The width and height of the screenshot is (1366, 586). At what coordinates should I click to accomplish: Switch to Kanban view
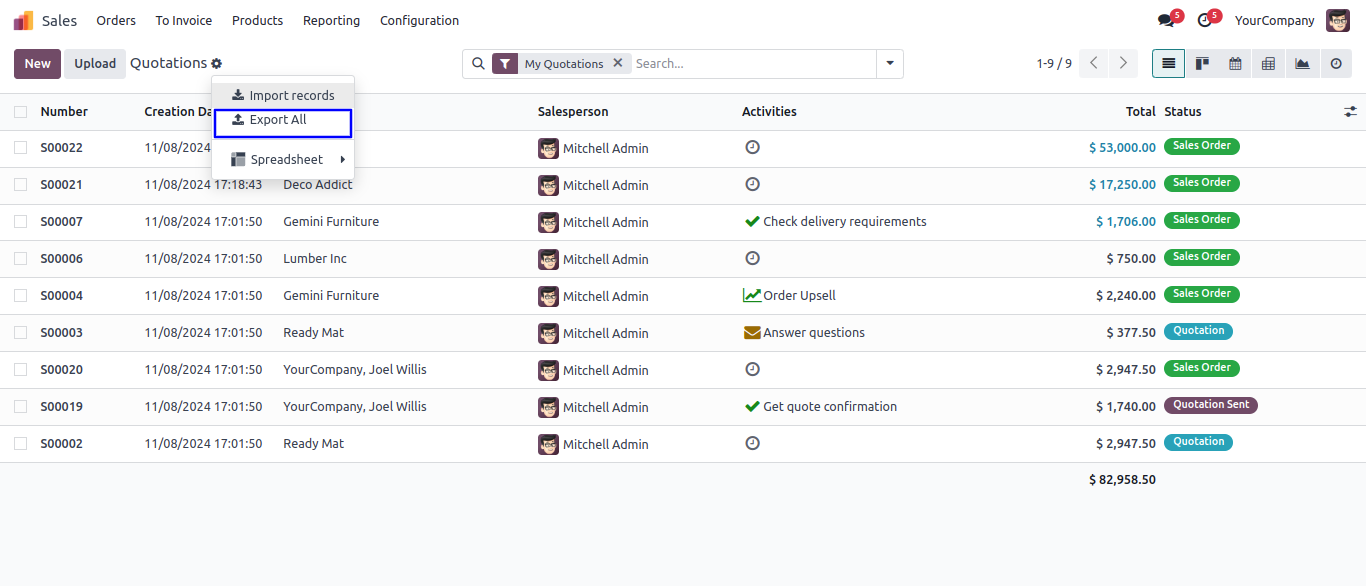(x=1202, y=64)
